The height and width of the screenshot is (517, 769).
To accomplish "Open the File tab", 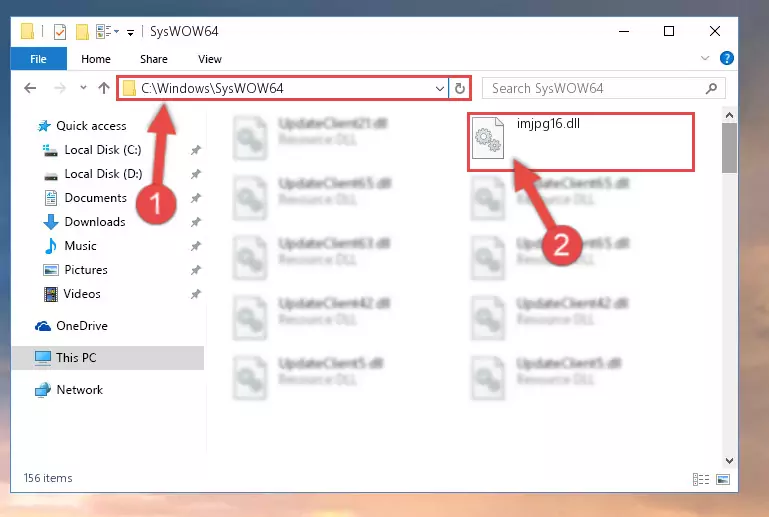I will pos(38,59).
